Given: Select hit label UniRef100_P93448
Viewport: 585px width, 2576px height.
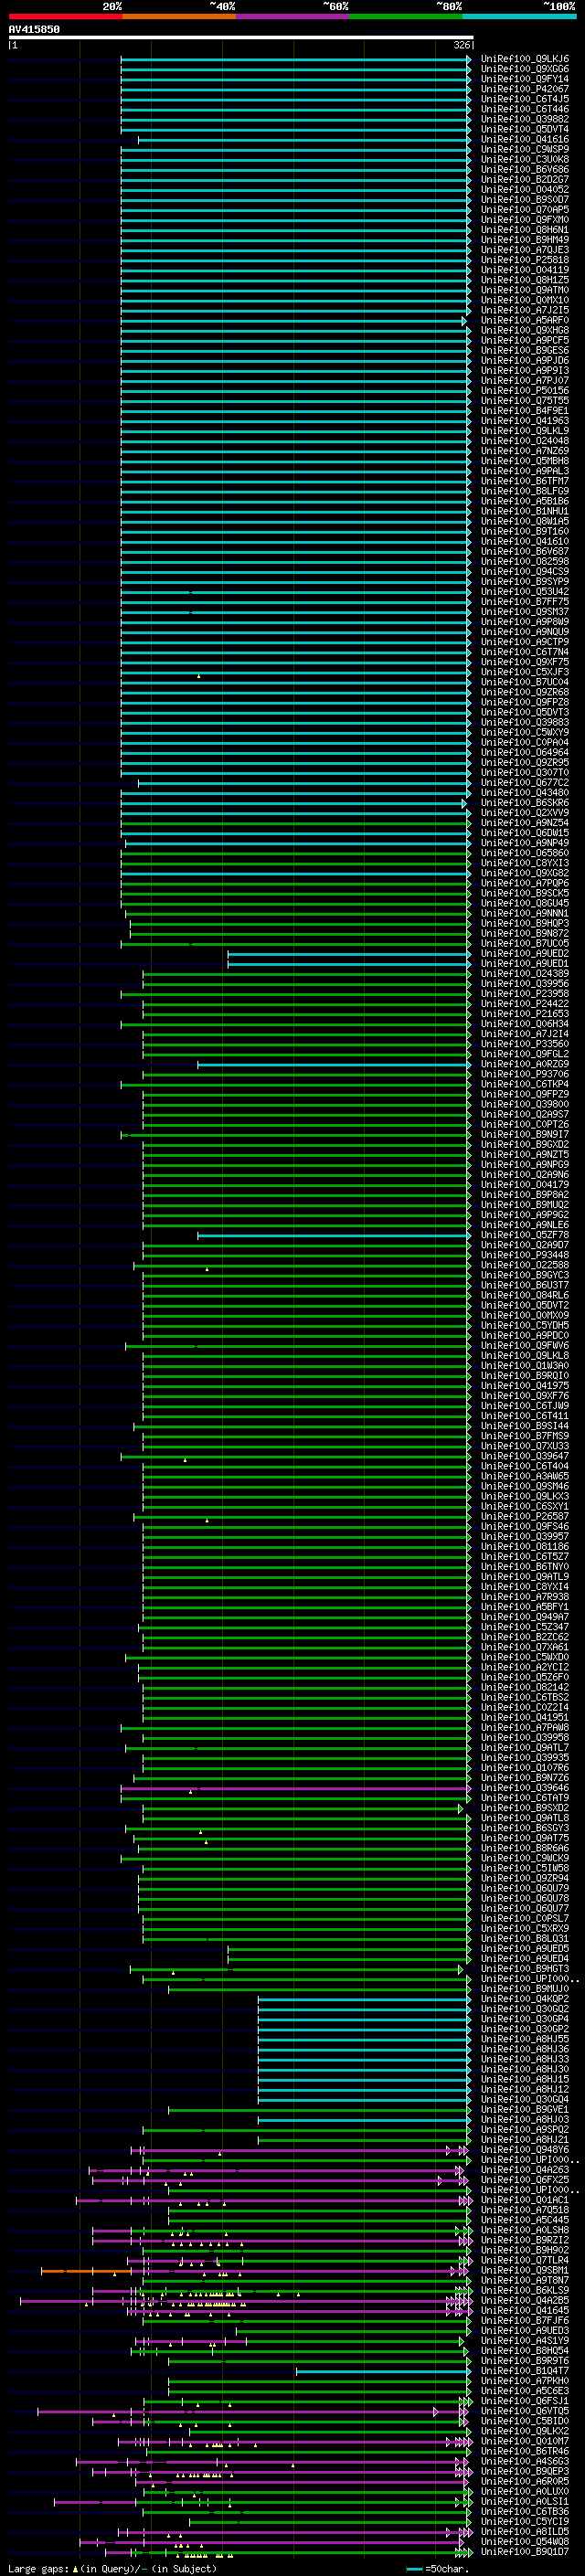Looking at the screenshot, I should pos(525,1254).
